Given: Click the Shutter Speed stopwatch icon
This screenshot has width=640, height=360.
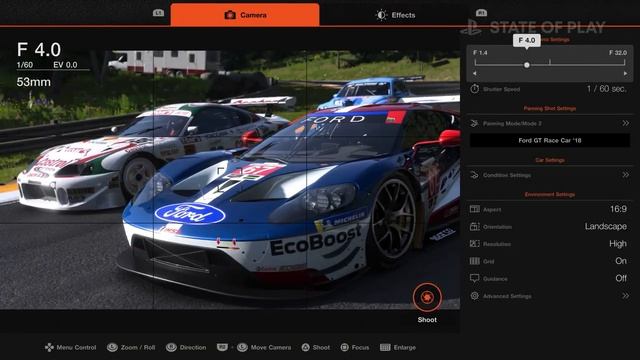Looking at the screenshot, I should point(475,89).
